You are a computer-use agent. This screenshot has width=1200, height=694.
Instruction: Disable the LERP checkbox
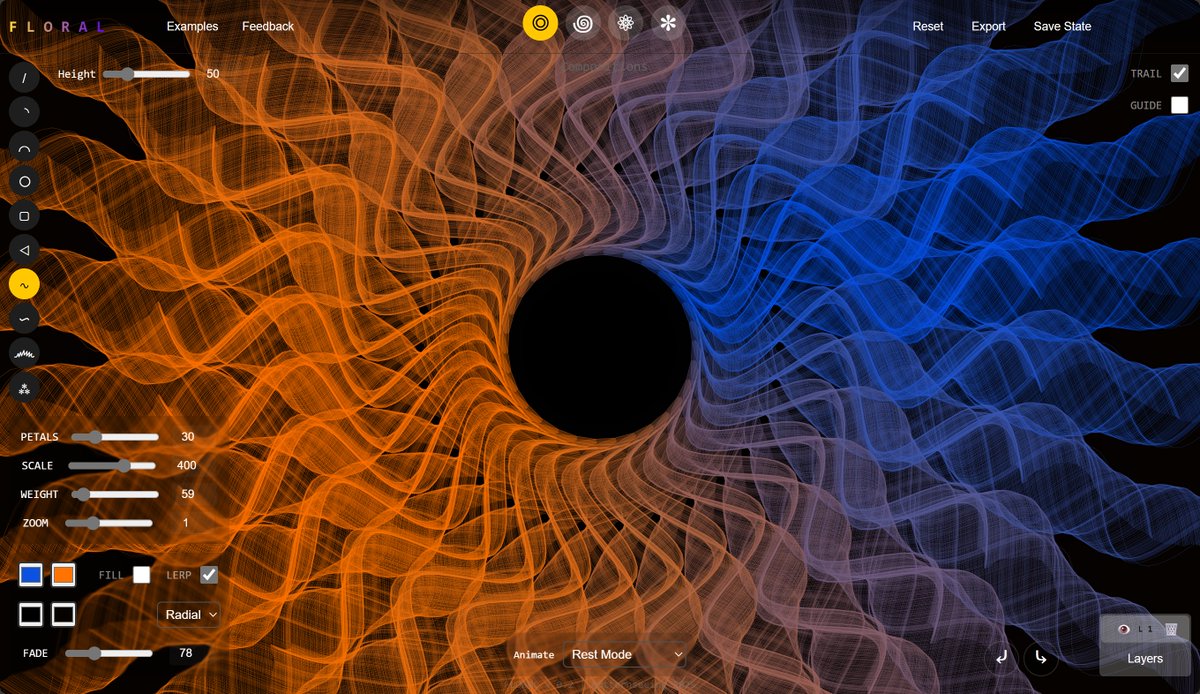209,575
